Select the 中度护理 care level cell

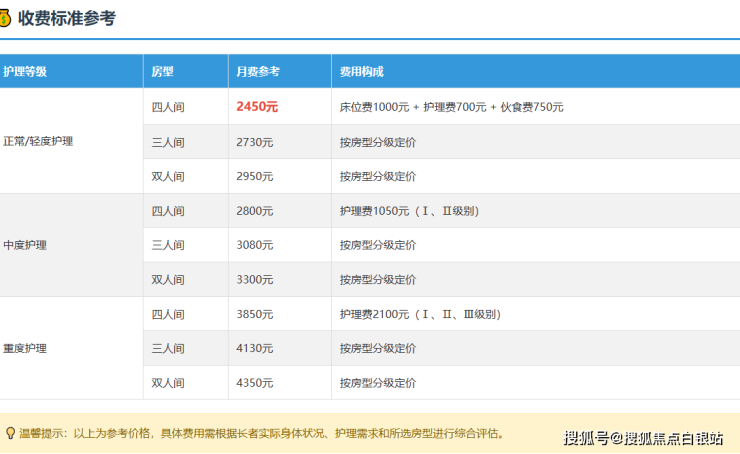tap(25, 245)
